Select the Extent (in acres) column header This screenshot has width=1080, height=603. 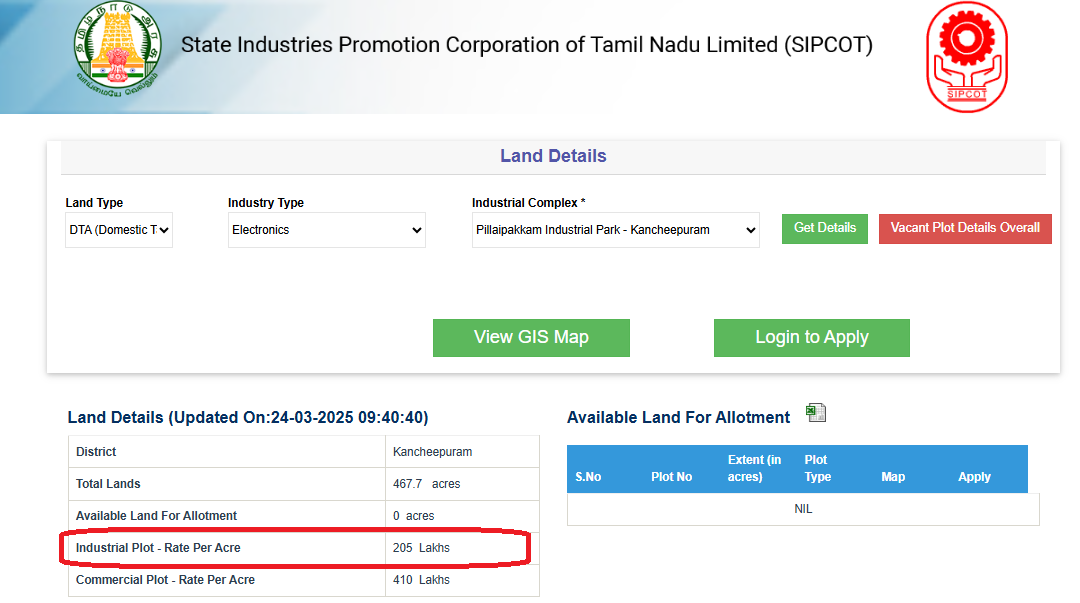point(754,468)
